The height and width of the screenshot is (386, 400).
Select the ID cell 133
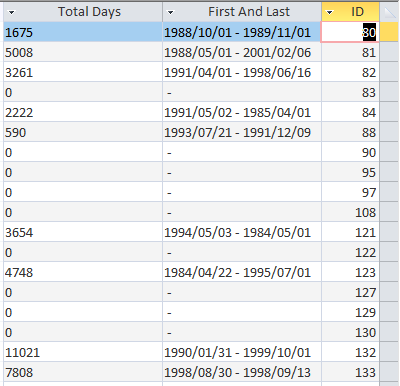[350, 372]
